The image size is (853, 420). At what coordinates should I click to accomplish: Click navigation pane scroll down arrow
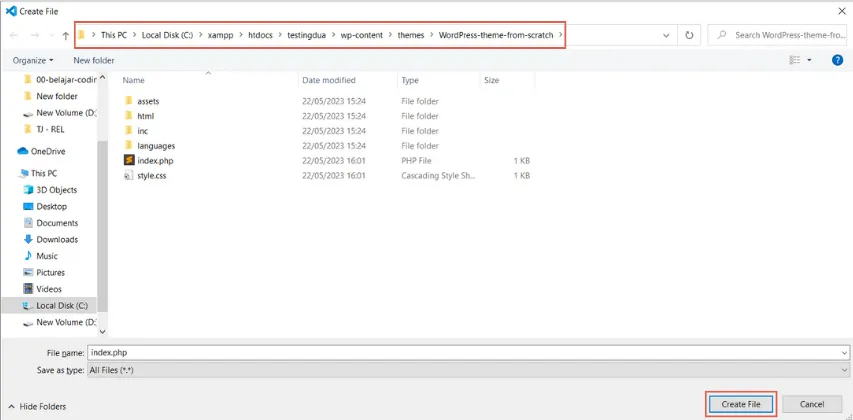pyautogui.click(x=102, y=331)
